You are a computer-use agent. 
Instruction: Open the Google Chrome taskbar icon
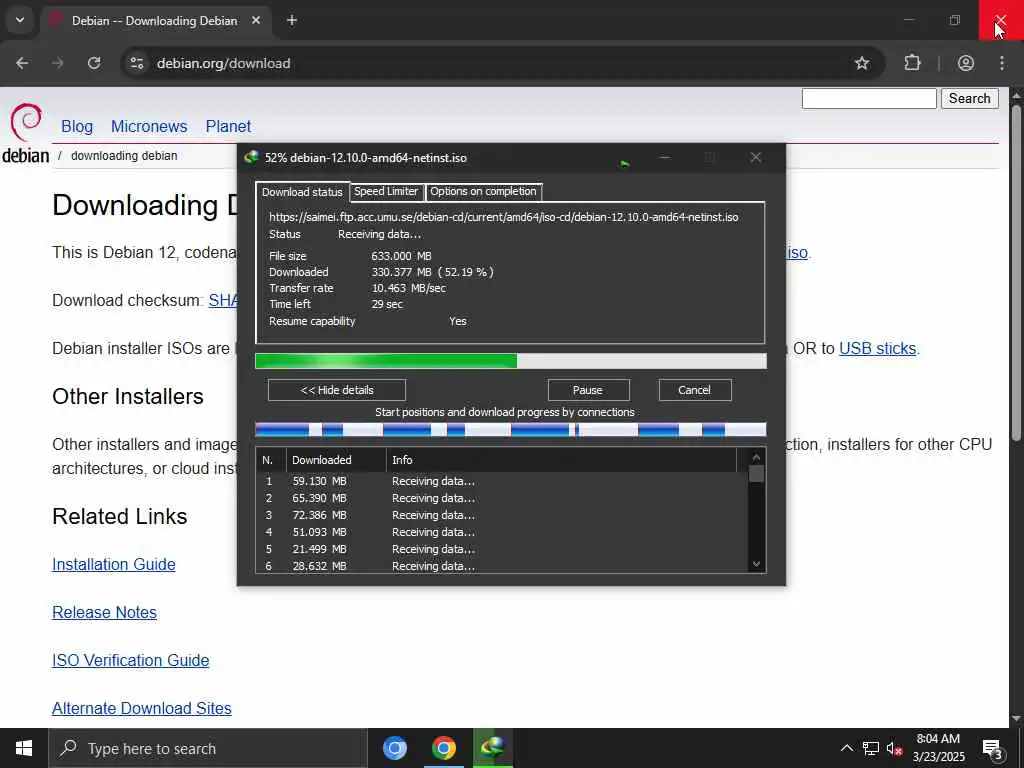coord(443,748)
